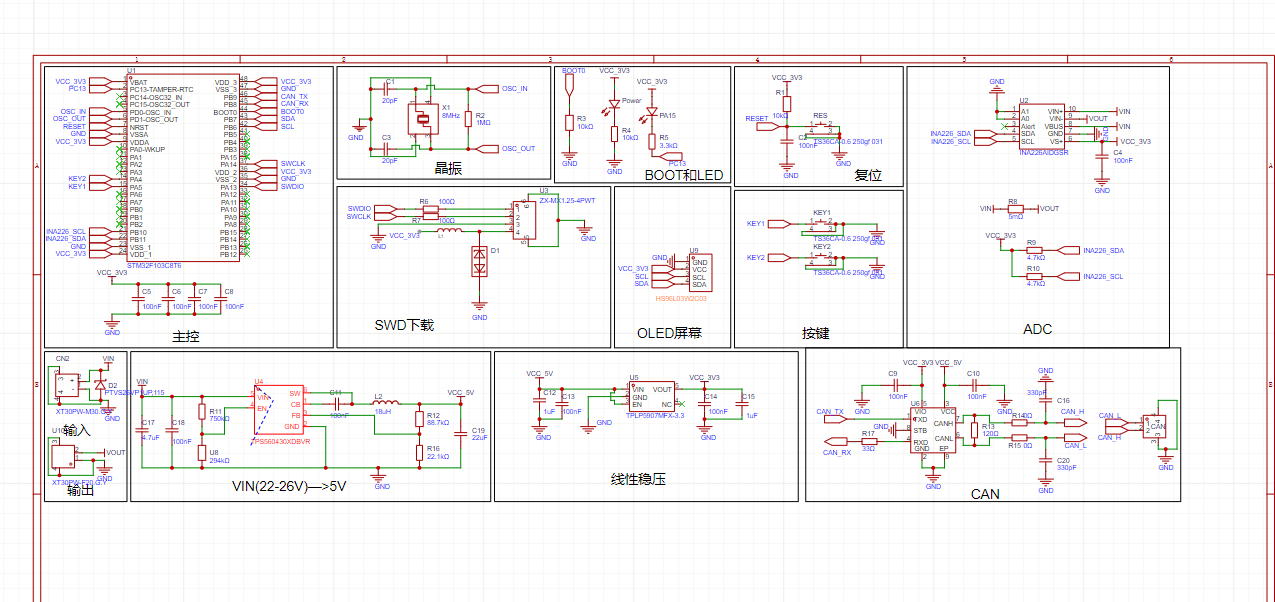Click the '输入' label under CN2
Viewport: 1275px width, 602px height.
tap(77, 430)
